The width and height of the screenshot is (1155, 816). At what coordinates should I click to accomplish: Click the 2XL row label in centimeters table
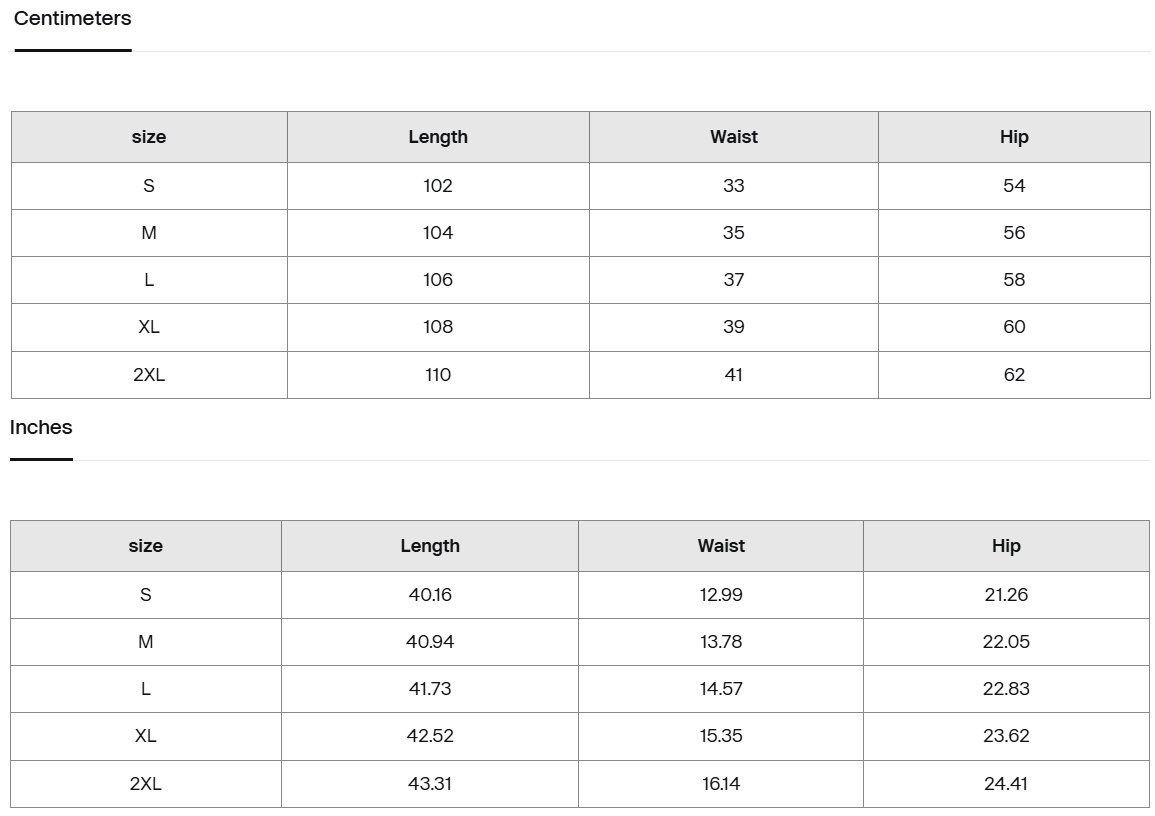pos(149,375)
